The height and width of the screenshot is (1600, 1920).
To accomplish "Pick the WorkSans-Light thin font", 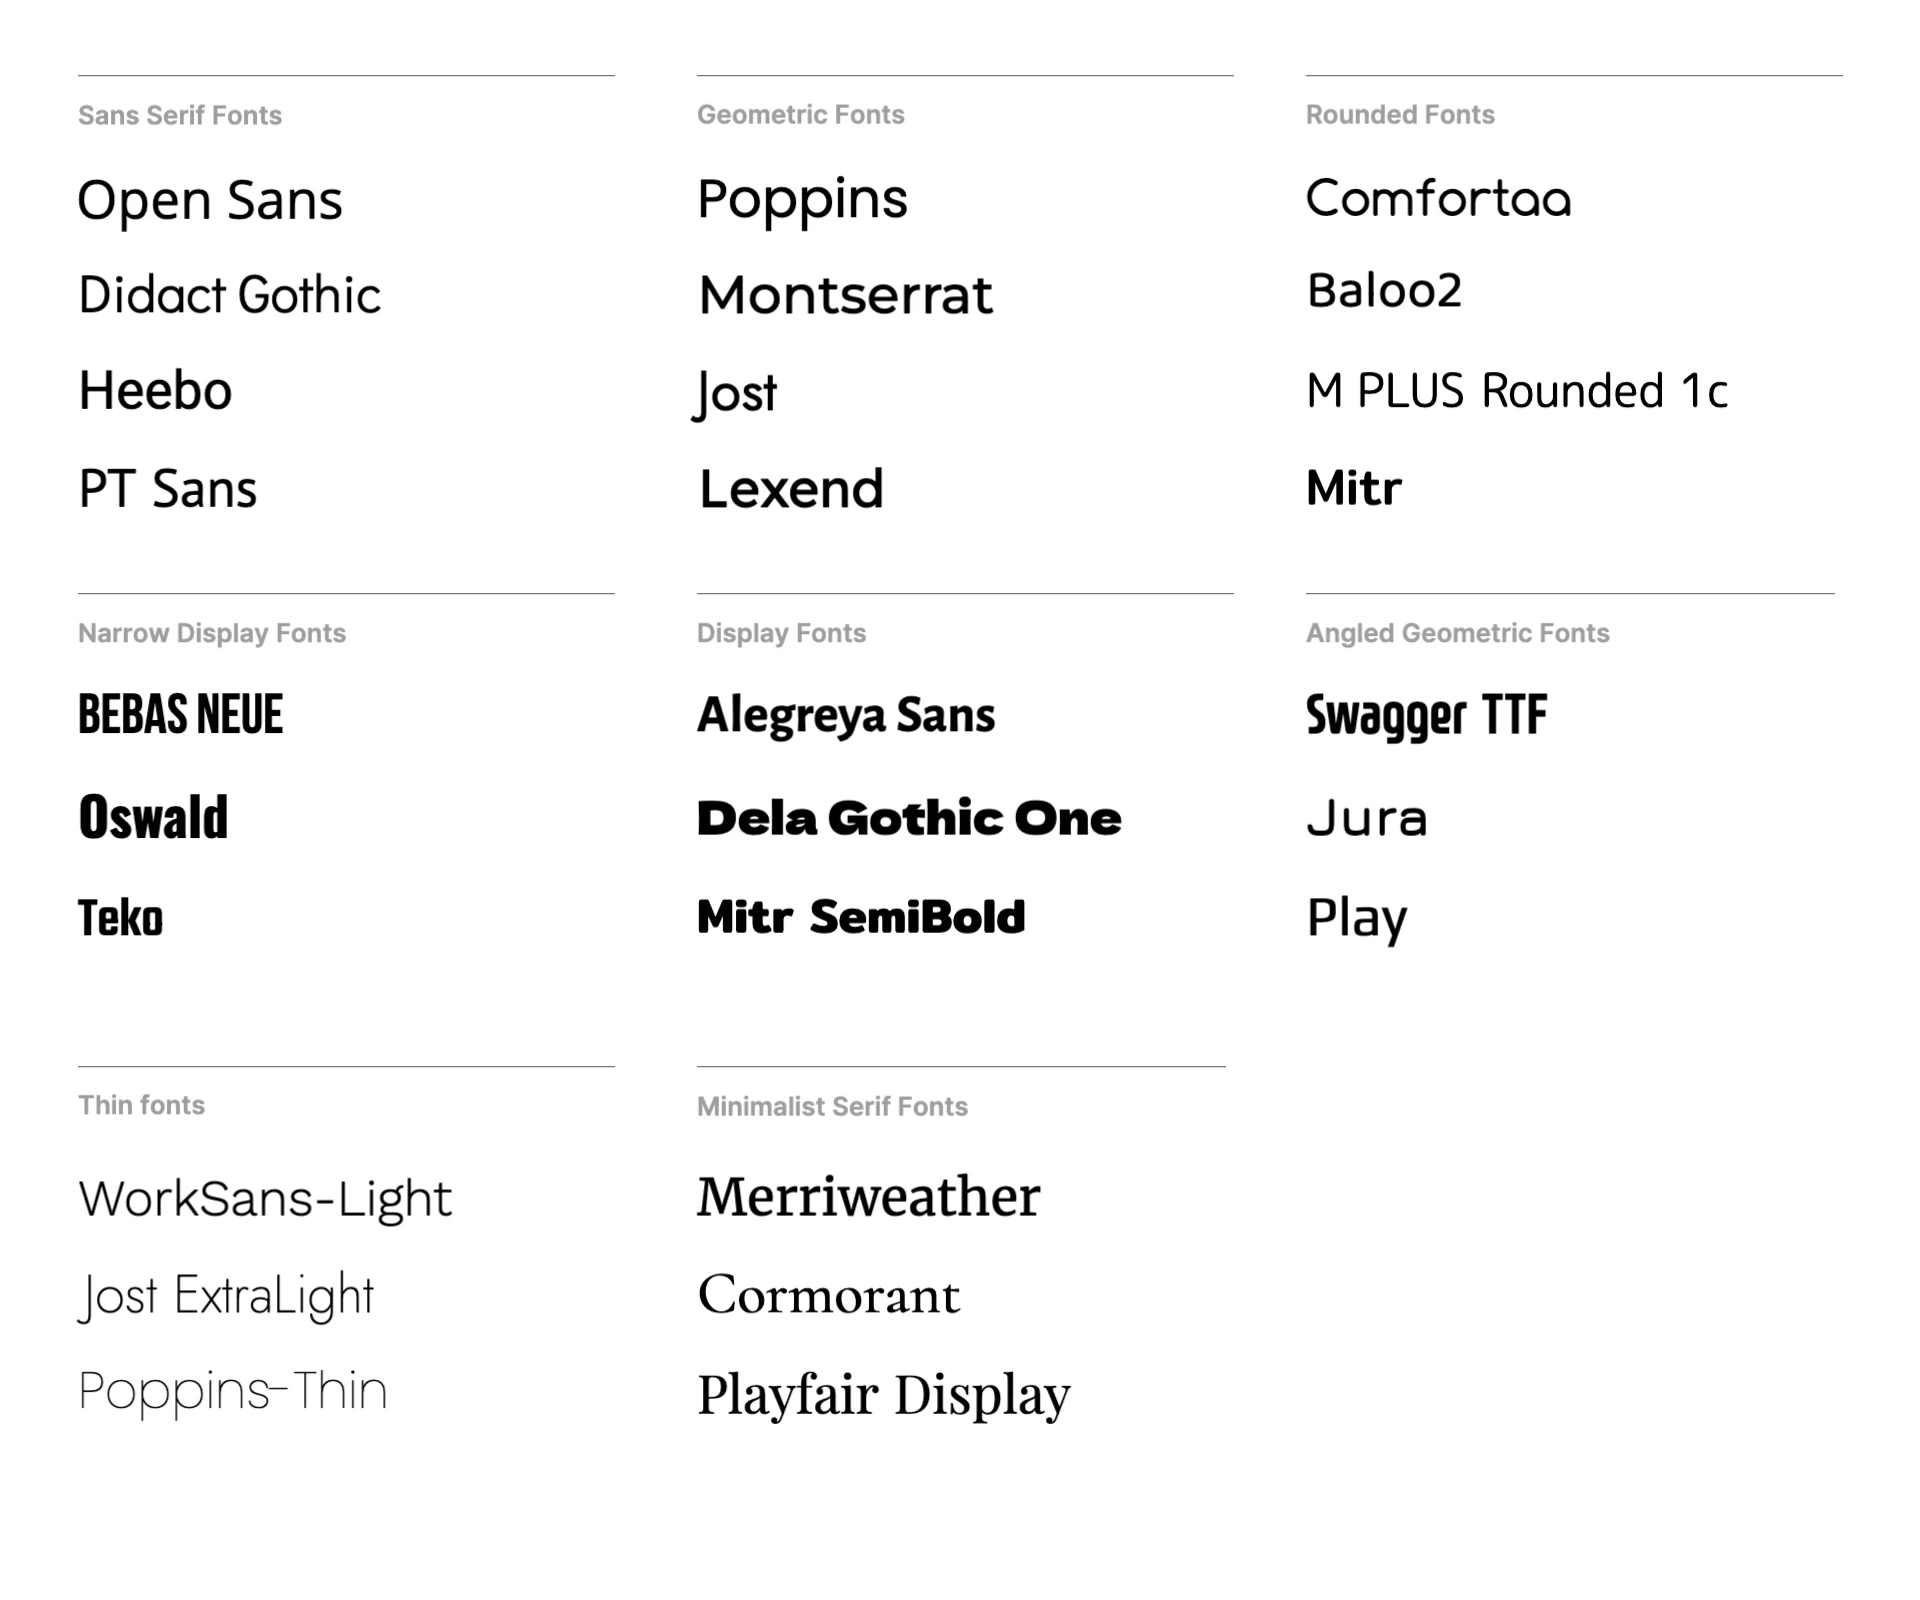I will click(x=265, y=1199).
